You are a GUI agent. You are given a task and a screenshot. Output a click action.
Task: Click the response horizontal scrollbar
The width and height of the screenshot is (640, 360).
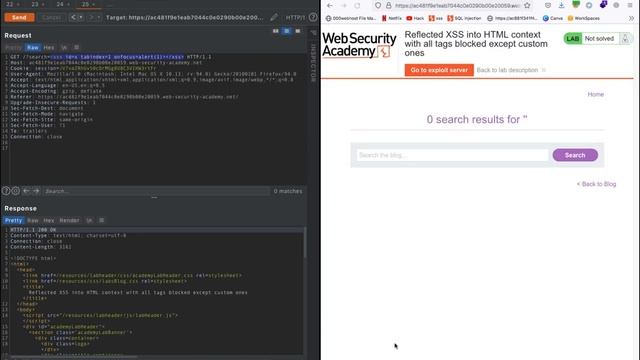(73, 357)
